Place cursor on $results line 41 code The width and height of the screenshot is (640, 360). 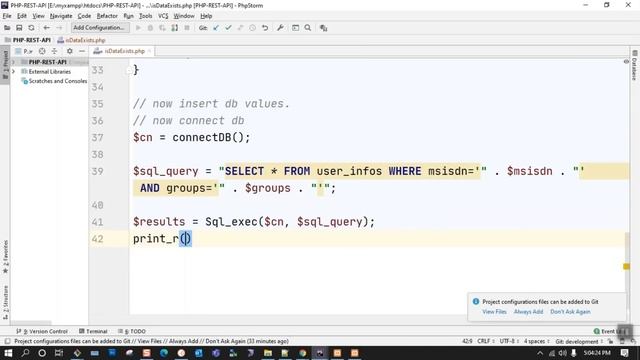click(253, 222)
